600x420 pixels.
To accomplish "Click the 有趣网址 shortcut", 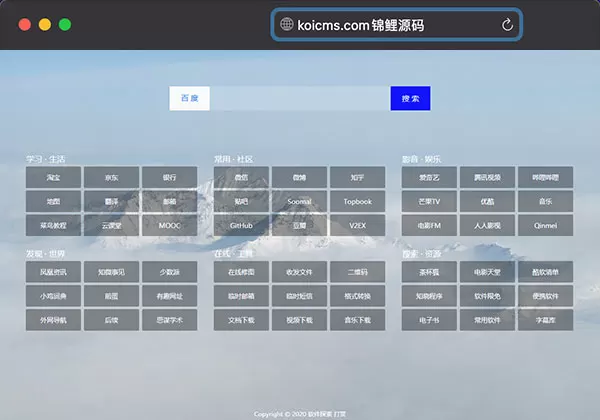I will [x=170, y=296].
